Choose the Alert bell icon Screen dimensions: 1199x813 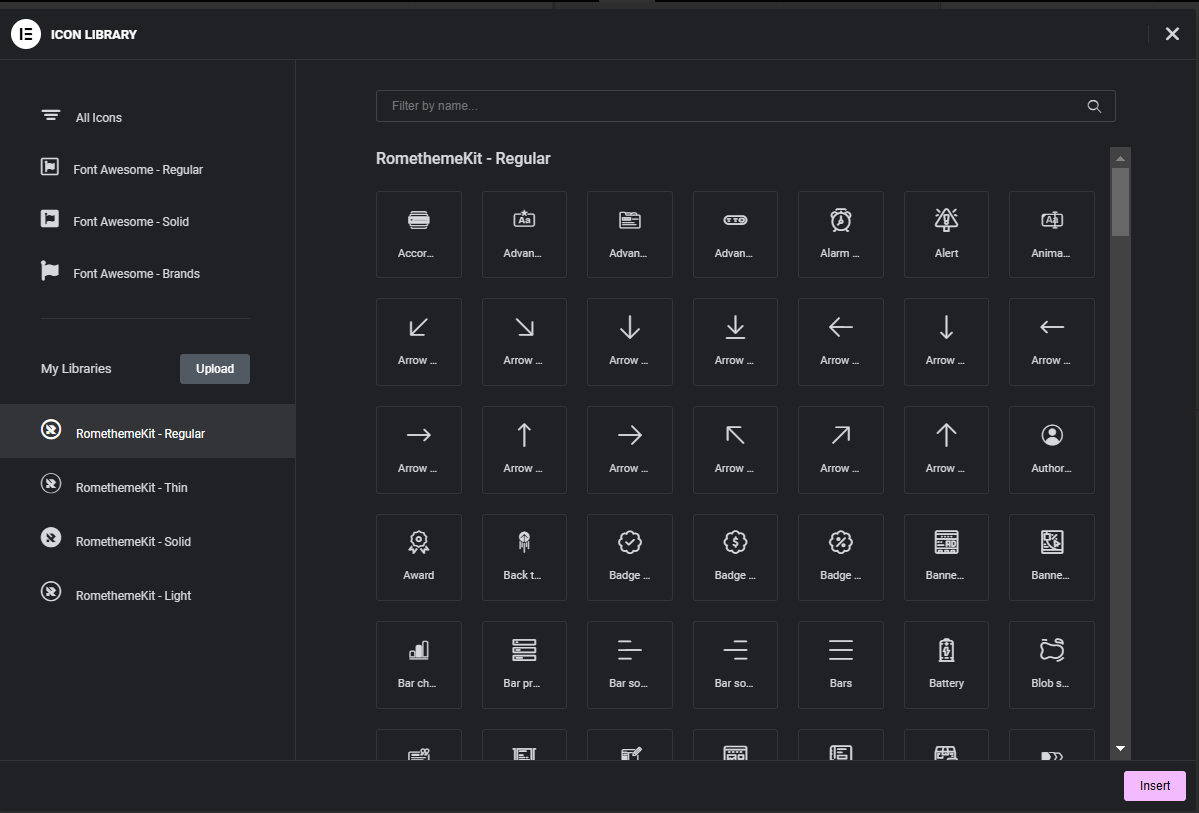coord(946,234)
